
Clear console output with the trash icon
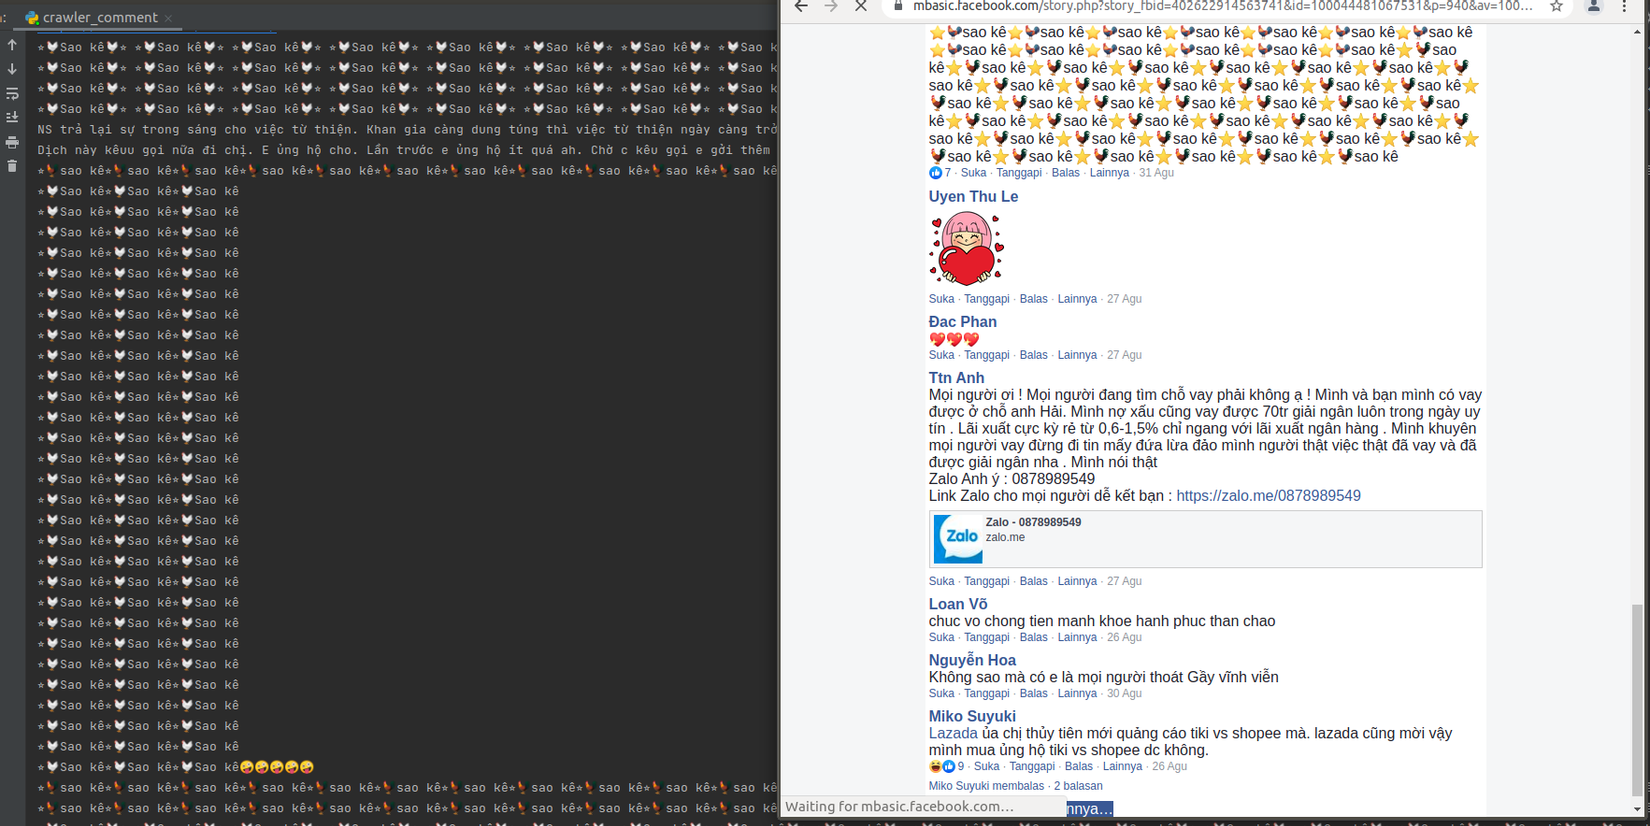click(x=12, y=166)
